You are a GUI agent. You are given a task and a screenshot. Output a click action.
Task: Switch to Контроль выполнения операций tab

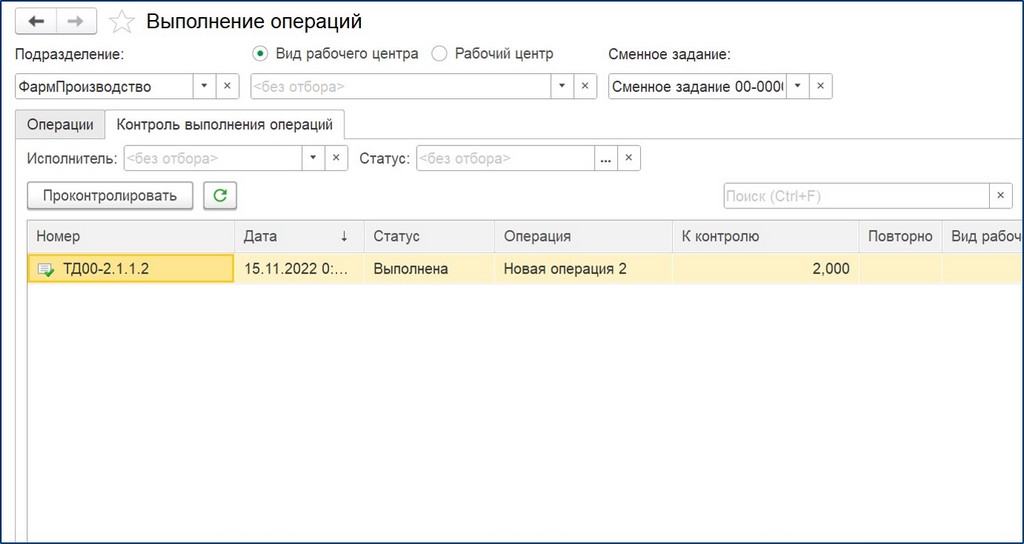(x=225, y=125)
